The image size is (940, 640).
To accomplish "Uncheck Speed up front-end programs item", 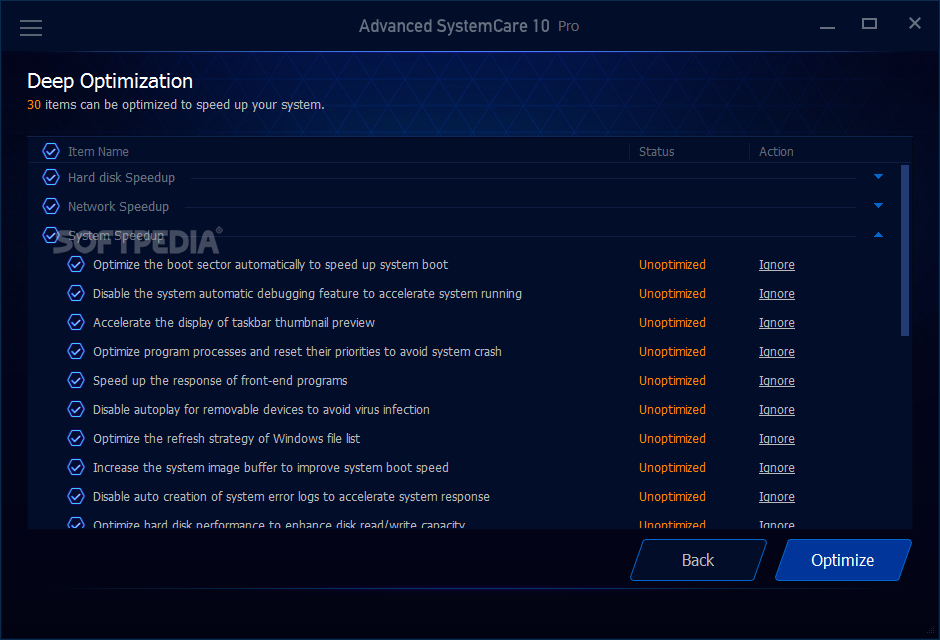I will [x=76, y=381].
